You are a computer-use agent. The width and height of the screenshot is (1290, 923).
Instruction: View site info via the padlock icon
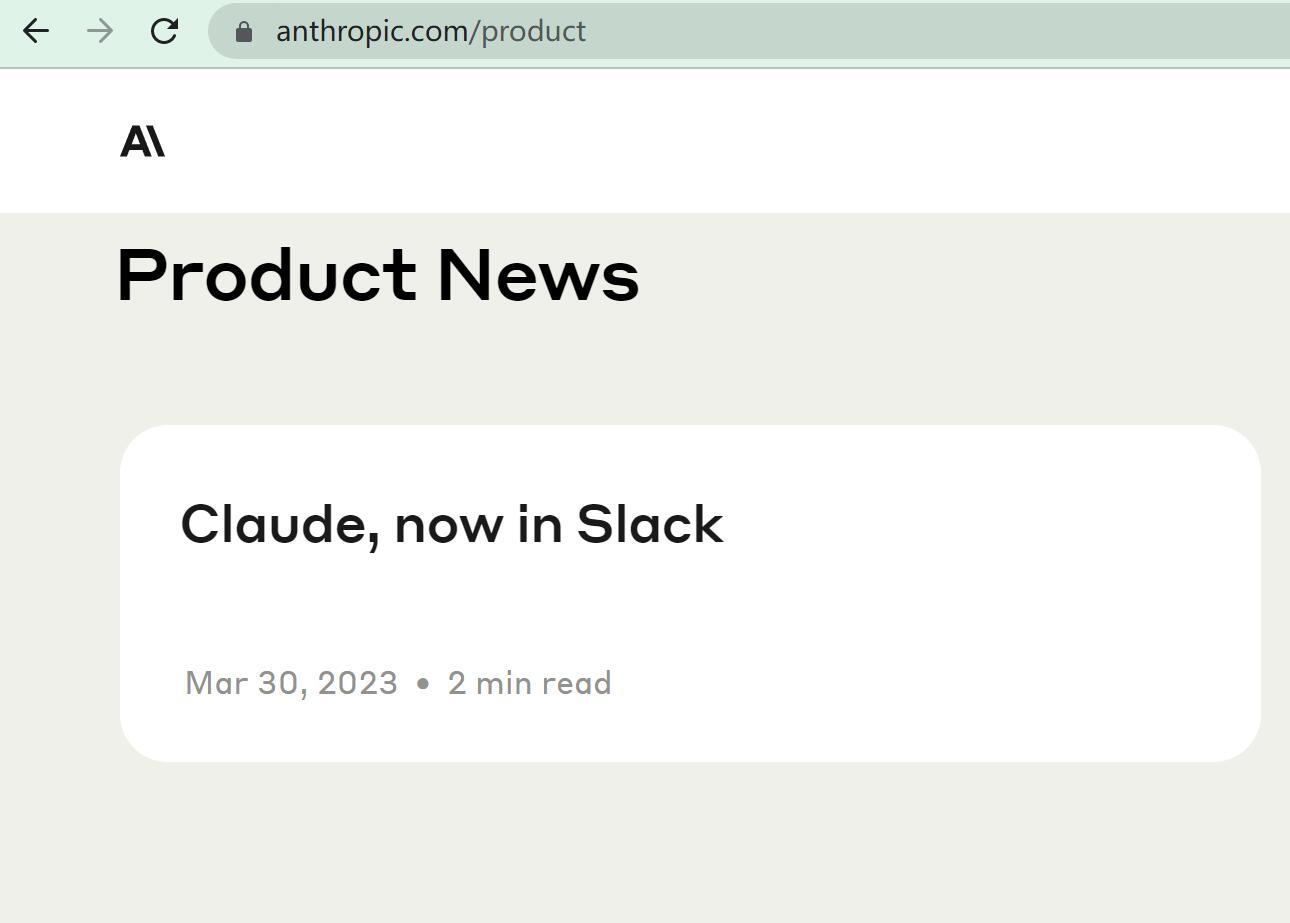(243, 32)
